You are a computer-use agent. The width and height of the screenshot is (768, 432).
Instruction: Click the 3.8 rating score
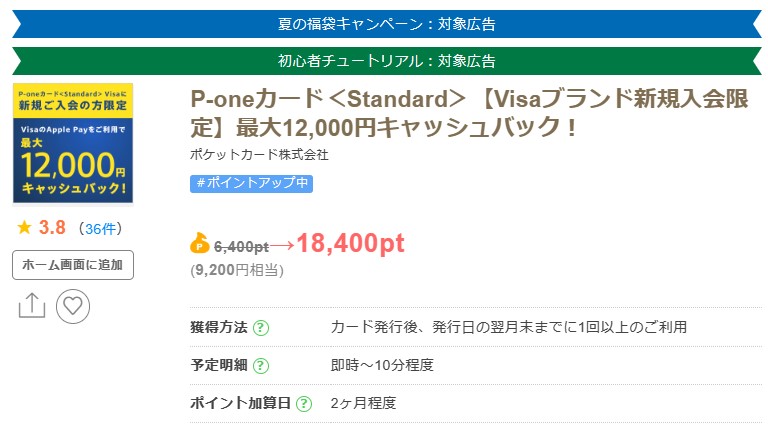tap(52, 228)
